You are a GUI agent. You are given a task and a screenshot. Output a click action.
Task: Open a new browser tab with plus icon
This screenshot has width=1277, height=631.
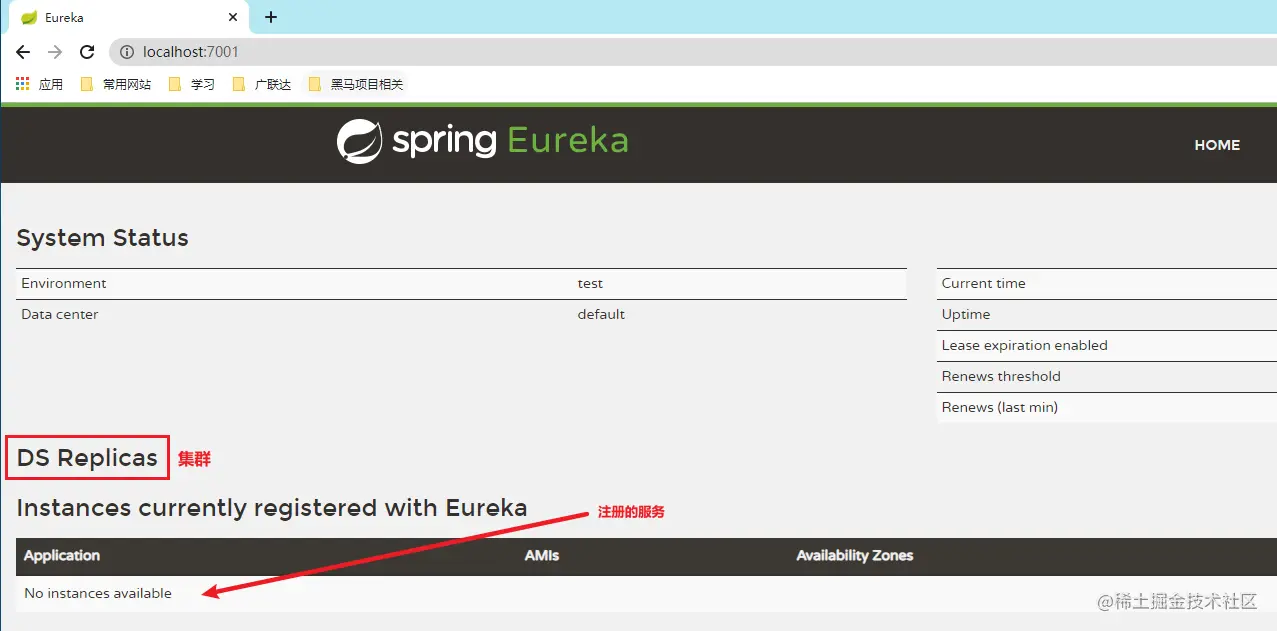(x=270, y=17)
